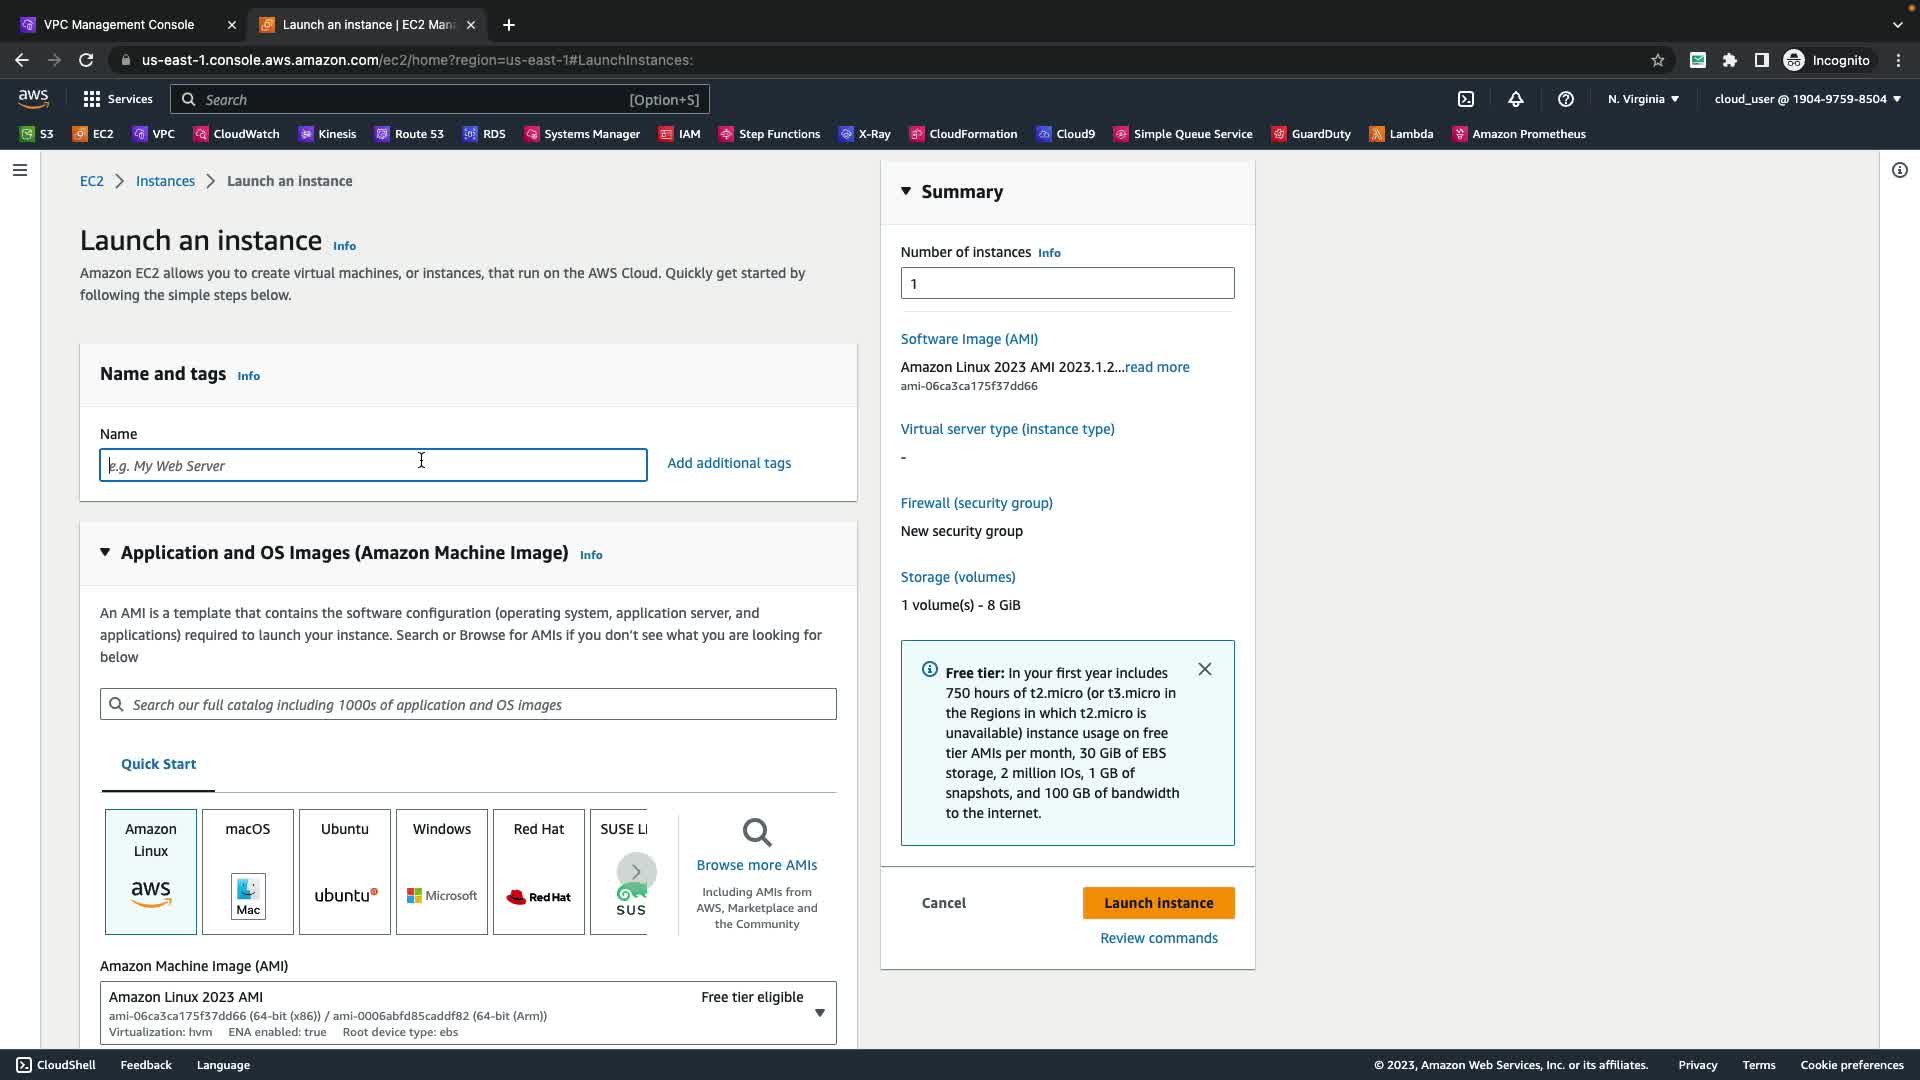The height and width of the screenshot is (1080, 1920).
Task: Collapse the Summary panel
Action: tap(906, 191)
